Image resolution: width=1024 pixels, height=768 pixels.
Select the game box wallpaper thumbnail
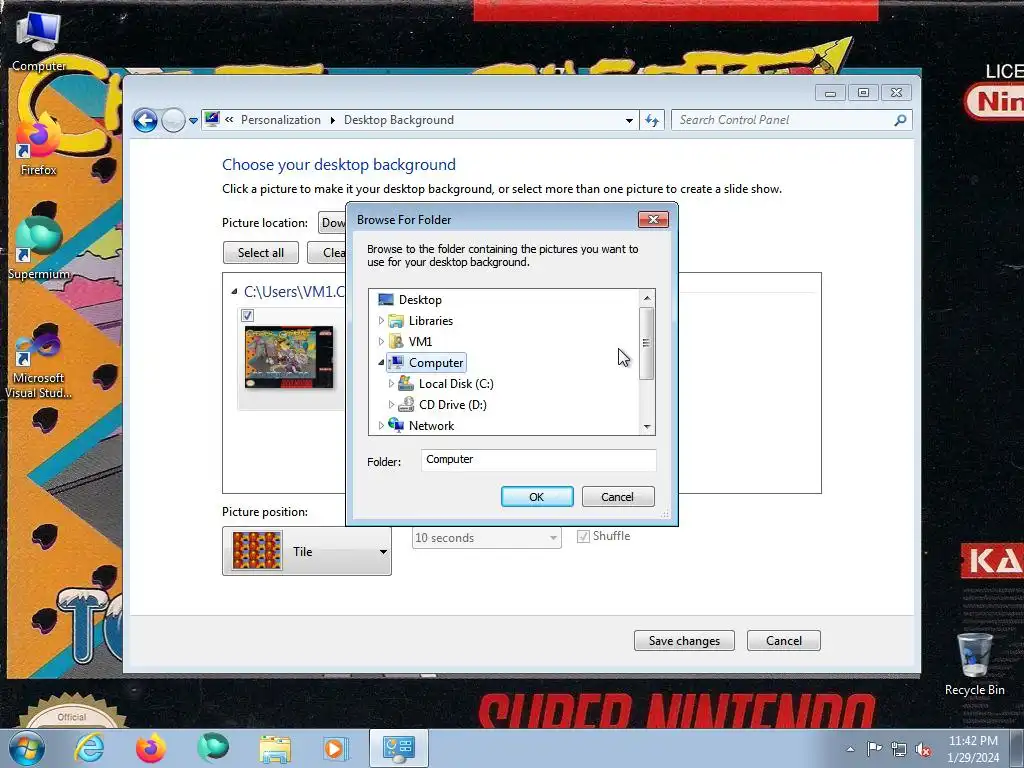[289, 357]
